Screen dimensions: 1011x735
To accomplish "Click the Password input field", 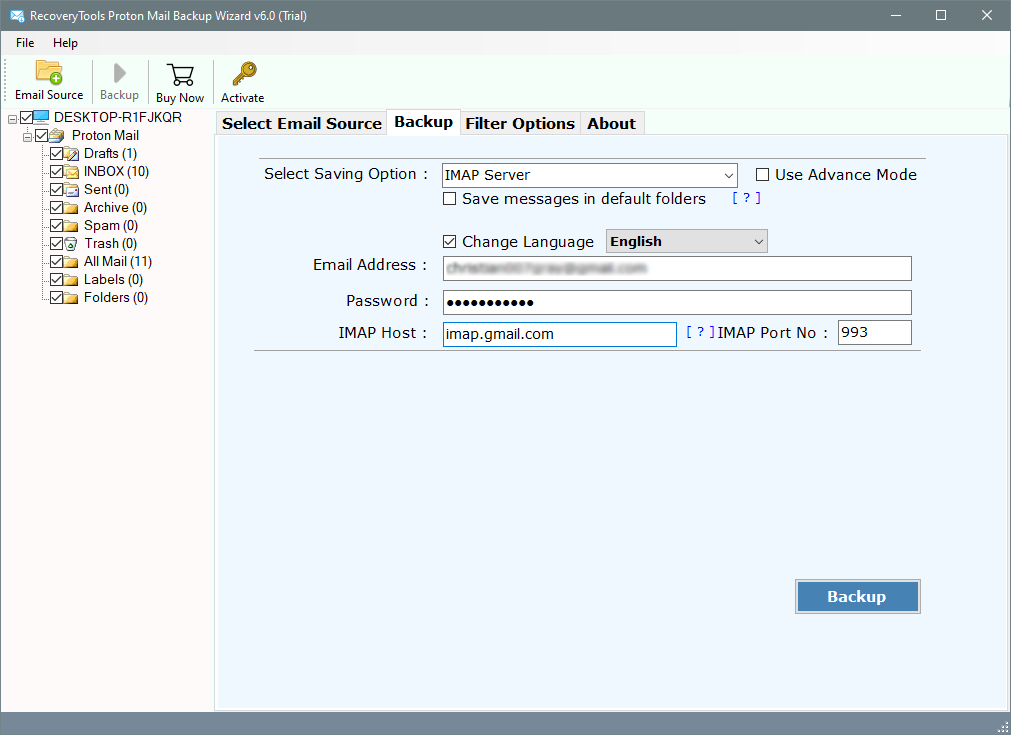I will click(x=677, y=302).
